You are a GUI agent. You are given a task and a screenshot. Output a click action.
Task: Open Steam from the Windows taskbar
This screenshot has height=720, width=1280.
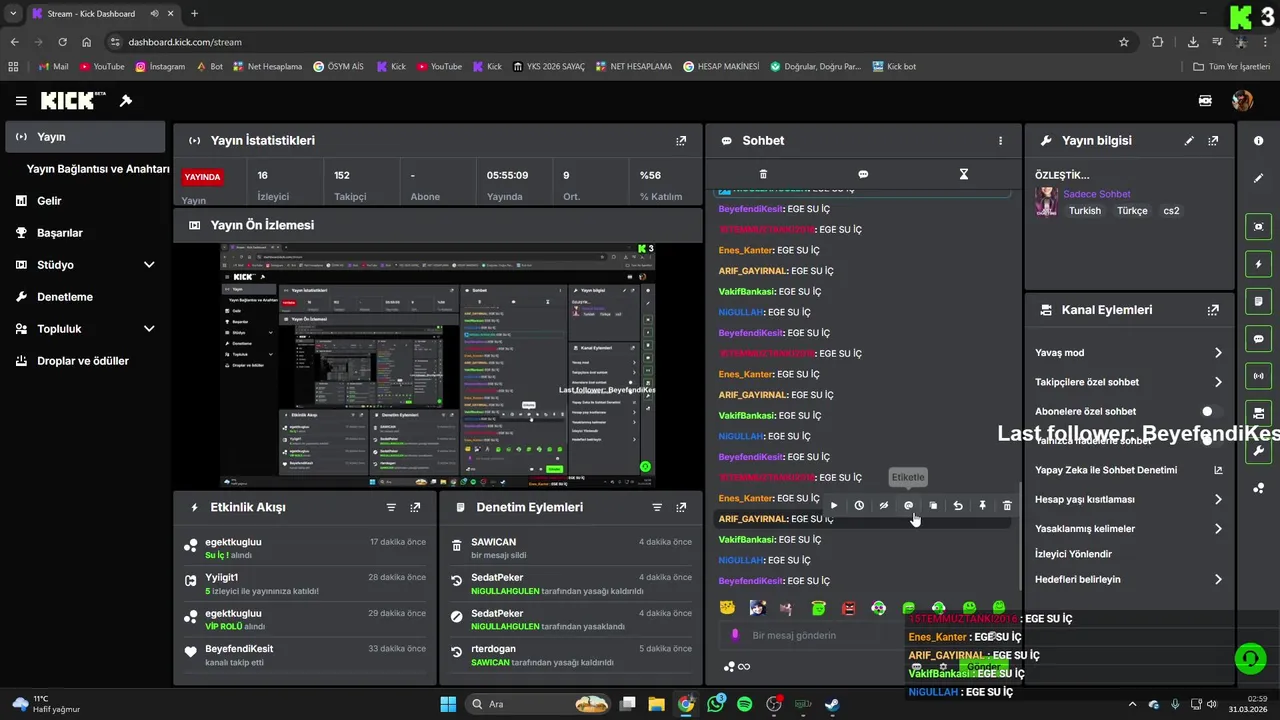tap(832, 704)
